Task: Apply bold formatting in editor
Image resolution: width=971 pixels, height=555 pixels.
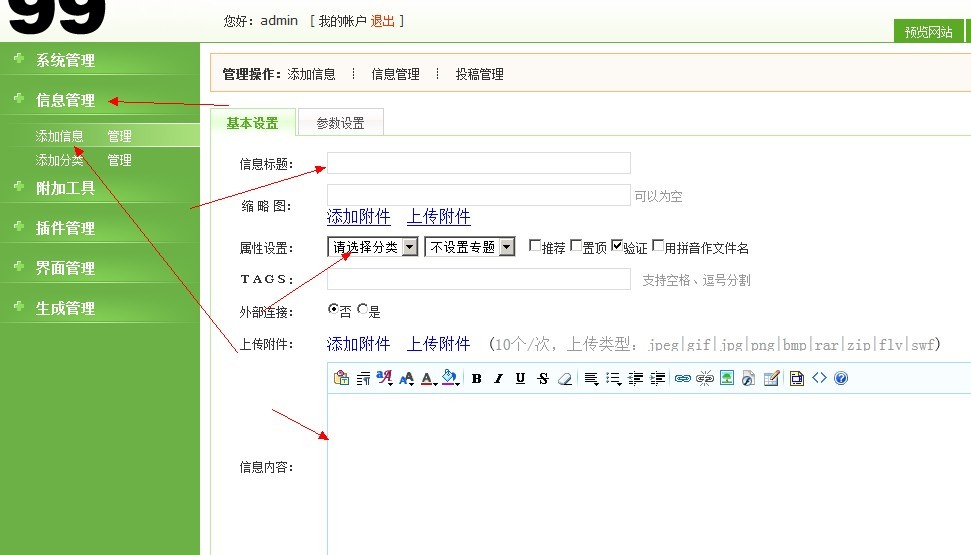Action: click(476, 378)
